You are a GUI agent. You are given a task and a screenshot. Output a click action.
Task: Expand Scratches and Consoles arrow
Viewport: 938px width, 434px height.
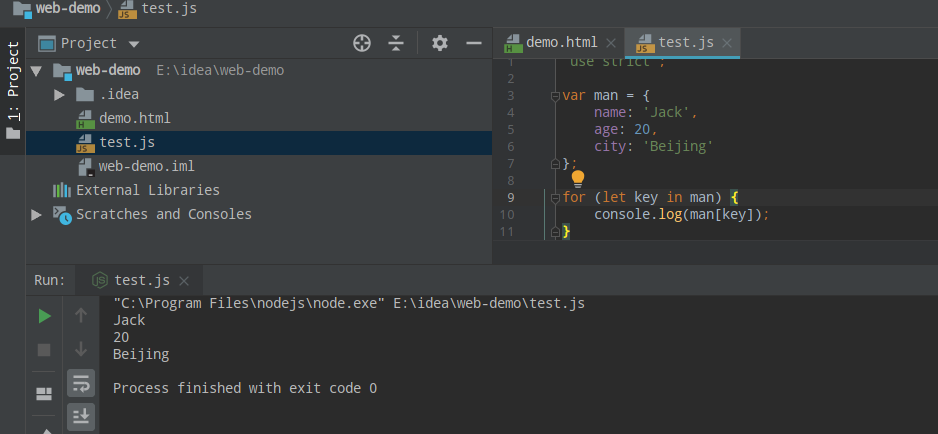tap(36, 214)
